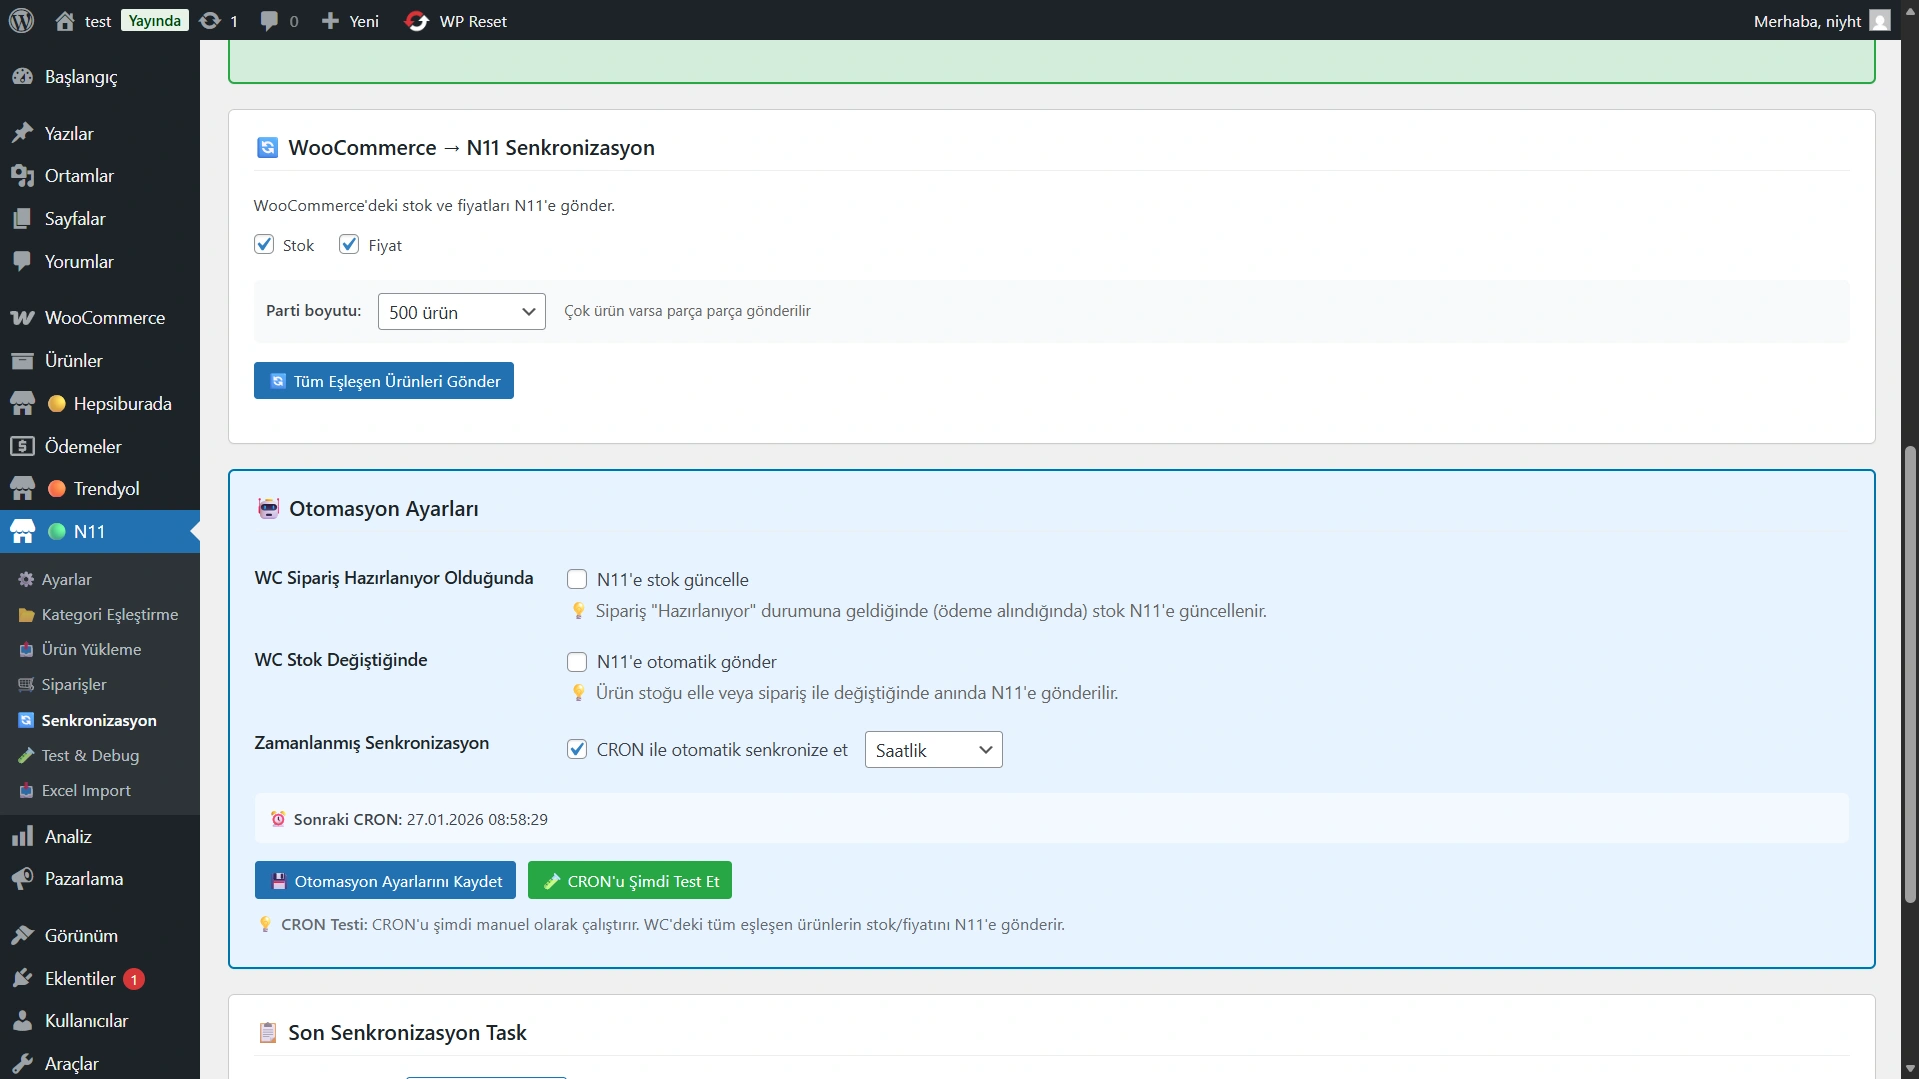Enable N11'e stok güncelle option
This screenshot has width=1919, height=1079.
(x=577, y=580)
